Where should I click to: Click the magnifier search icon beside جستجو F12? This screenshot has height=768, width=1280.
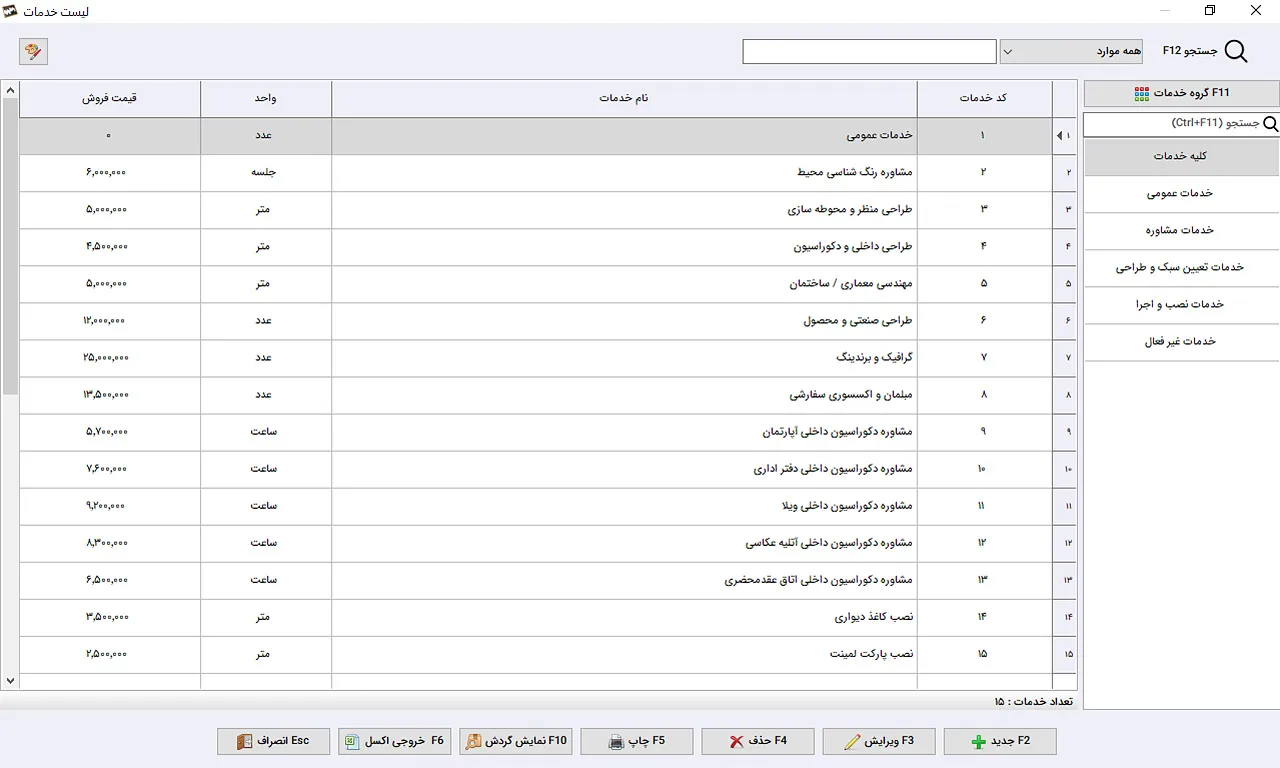(1236, 52)
